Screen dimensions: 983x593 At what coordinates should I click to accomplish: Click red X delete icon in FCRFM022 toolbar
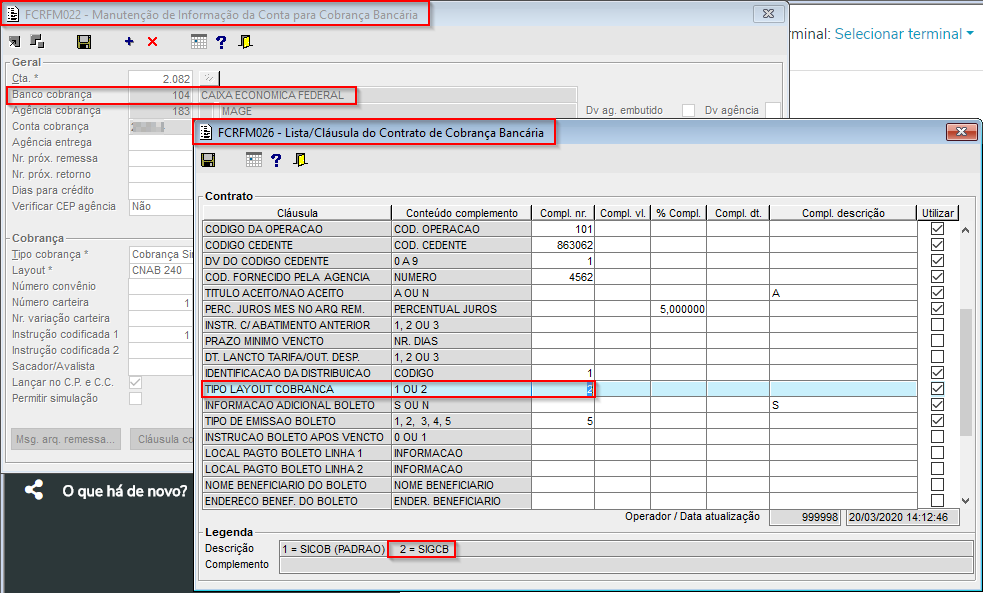[x=152, y=42]
